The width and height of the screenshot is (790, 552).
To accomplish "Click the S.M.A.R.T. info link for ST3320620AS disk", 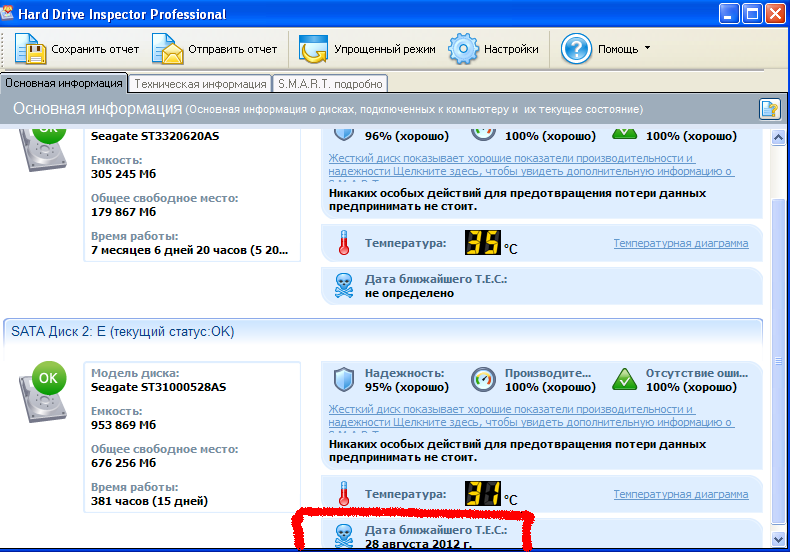I will (531, 166).
